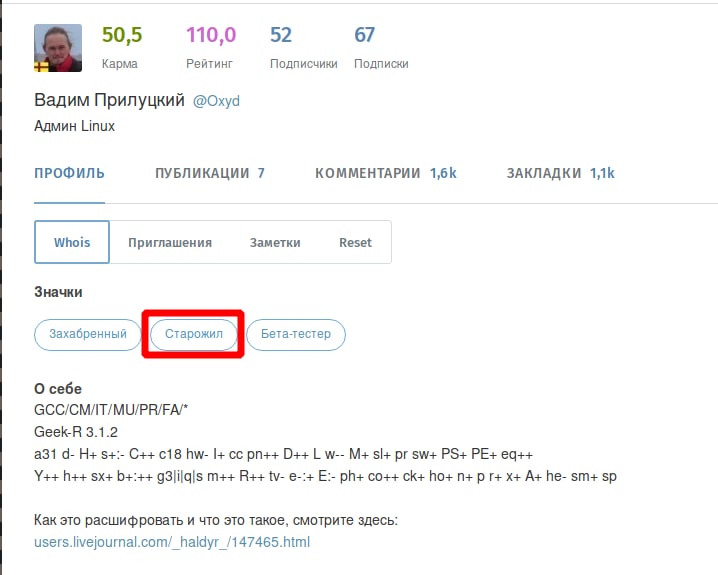This screenshot has width=718, height=575.
Task: Click the 110,0 rating value
Action: pos(211,35)
